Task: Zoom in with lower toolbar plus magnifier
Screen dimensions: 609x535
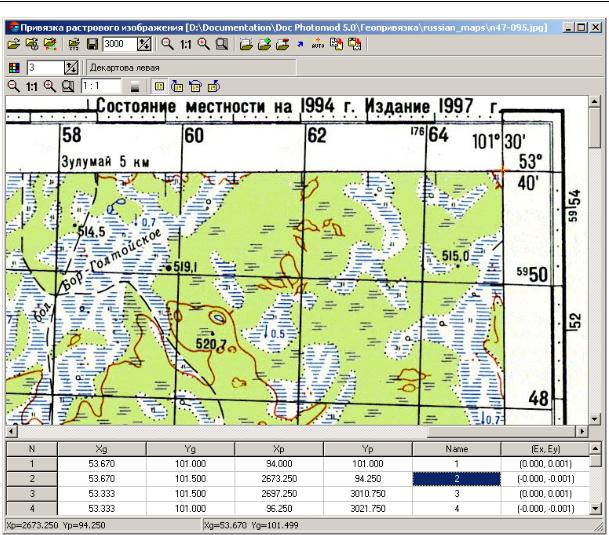Action: (x=50, y=86)
